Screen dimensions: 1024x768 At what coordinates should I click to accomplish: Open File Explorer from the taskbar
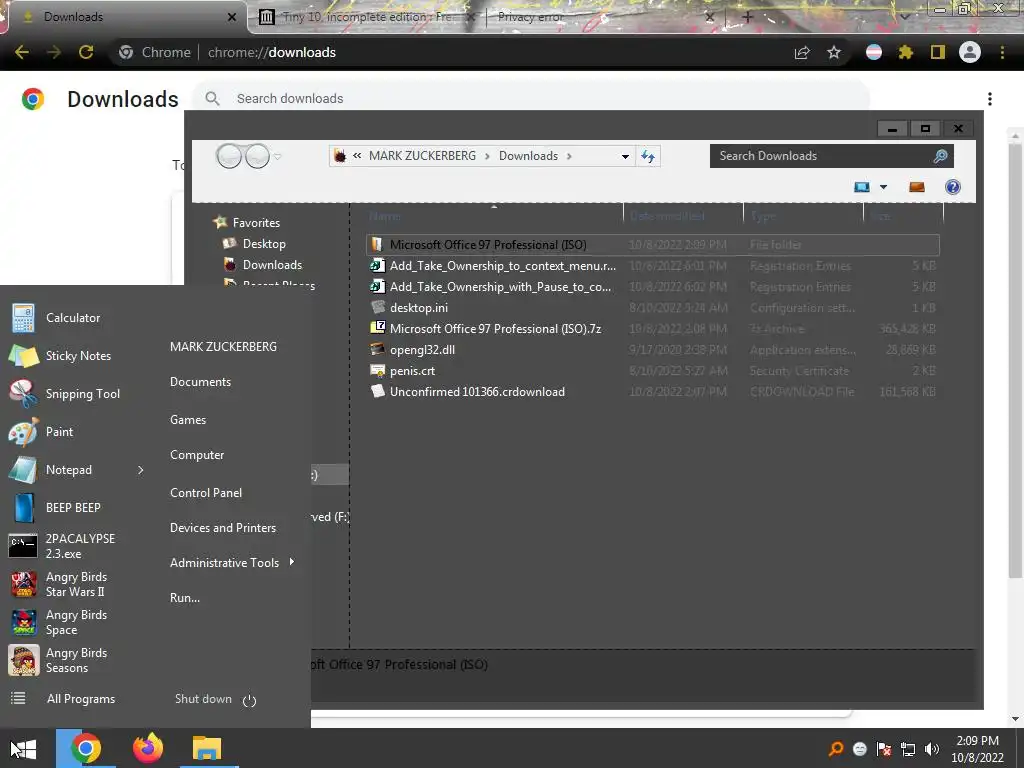point(207,748)
